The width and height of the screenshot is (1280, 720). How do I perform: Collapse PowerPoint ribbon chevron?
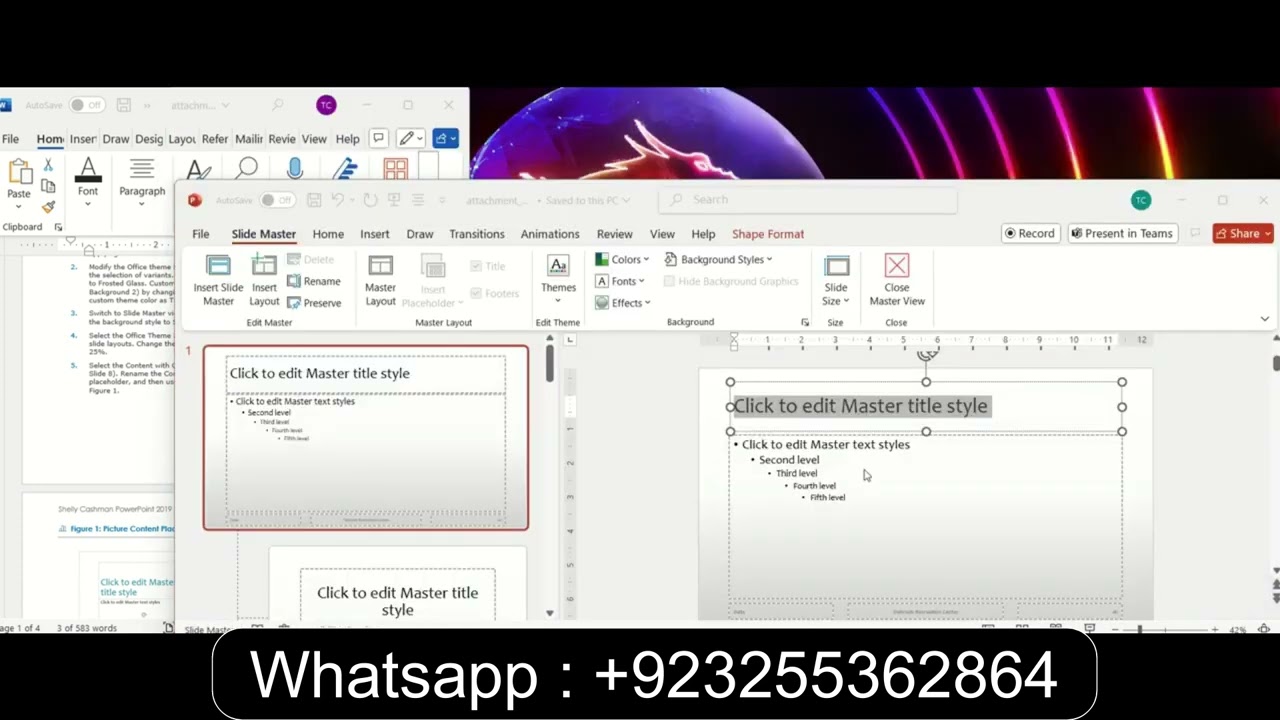(1264, 319)
